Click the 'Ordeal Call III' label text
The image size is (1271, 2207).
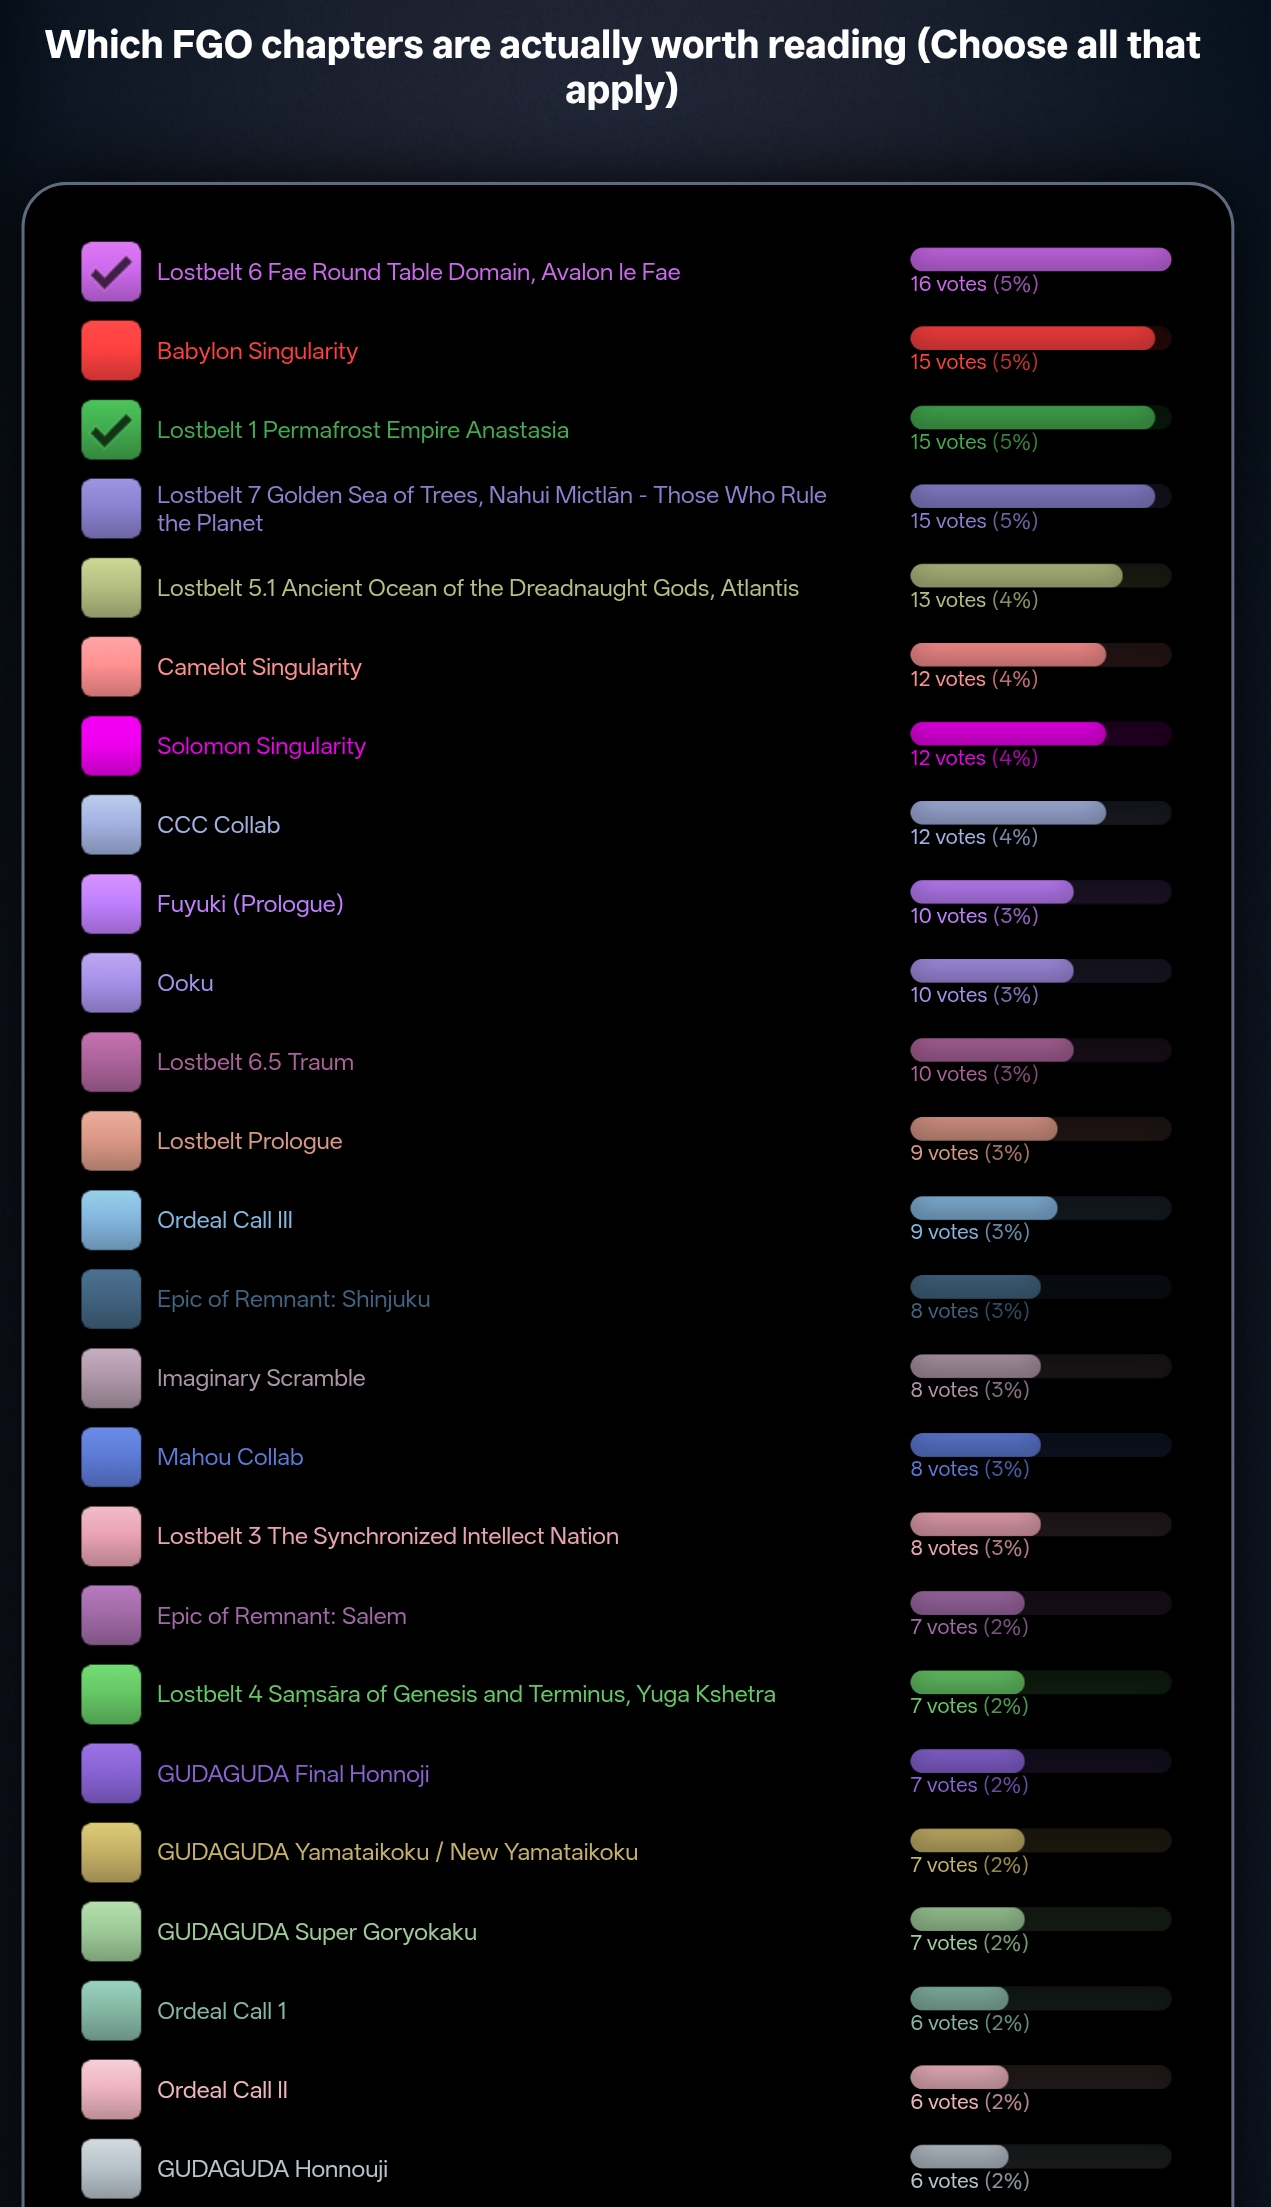pyautogui.click(x=225, y=1220)
